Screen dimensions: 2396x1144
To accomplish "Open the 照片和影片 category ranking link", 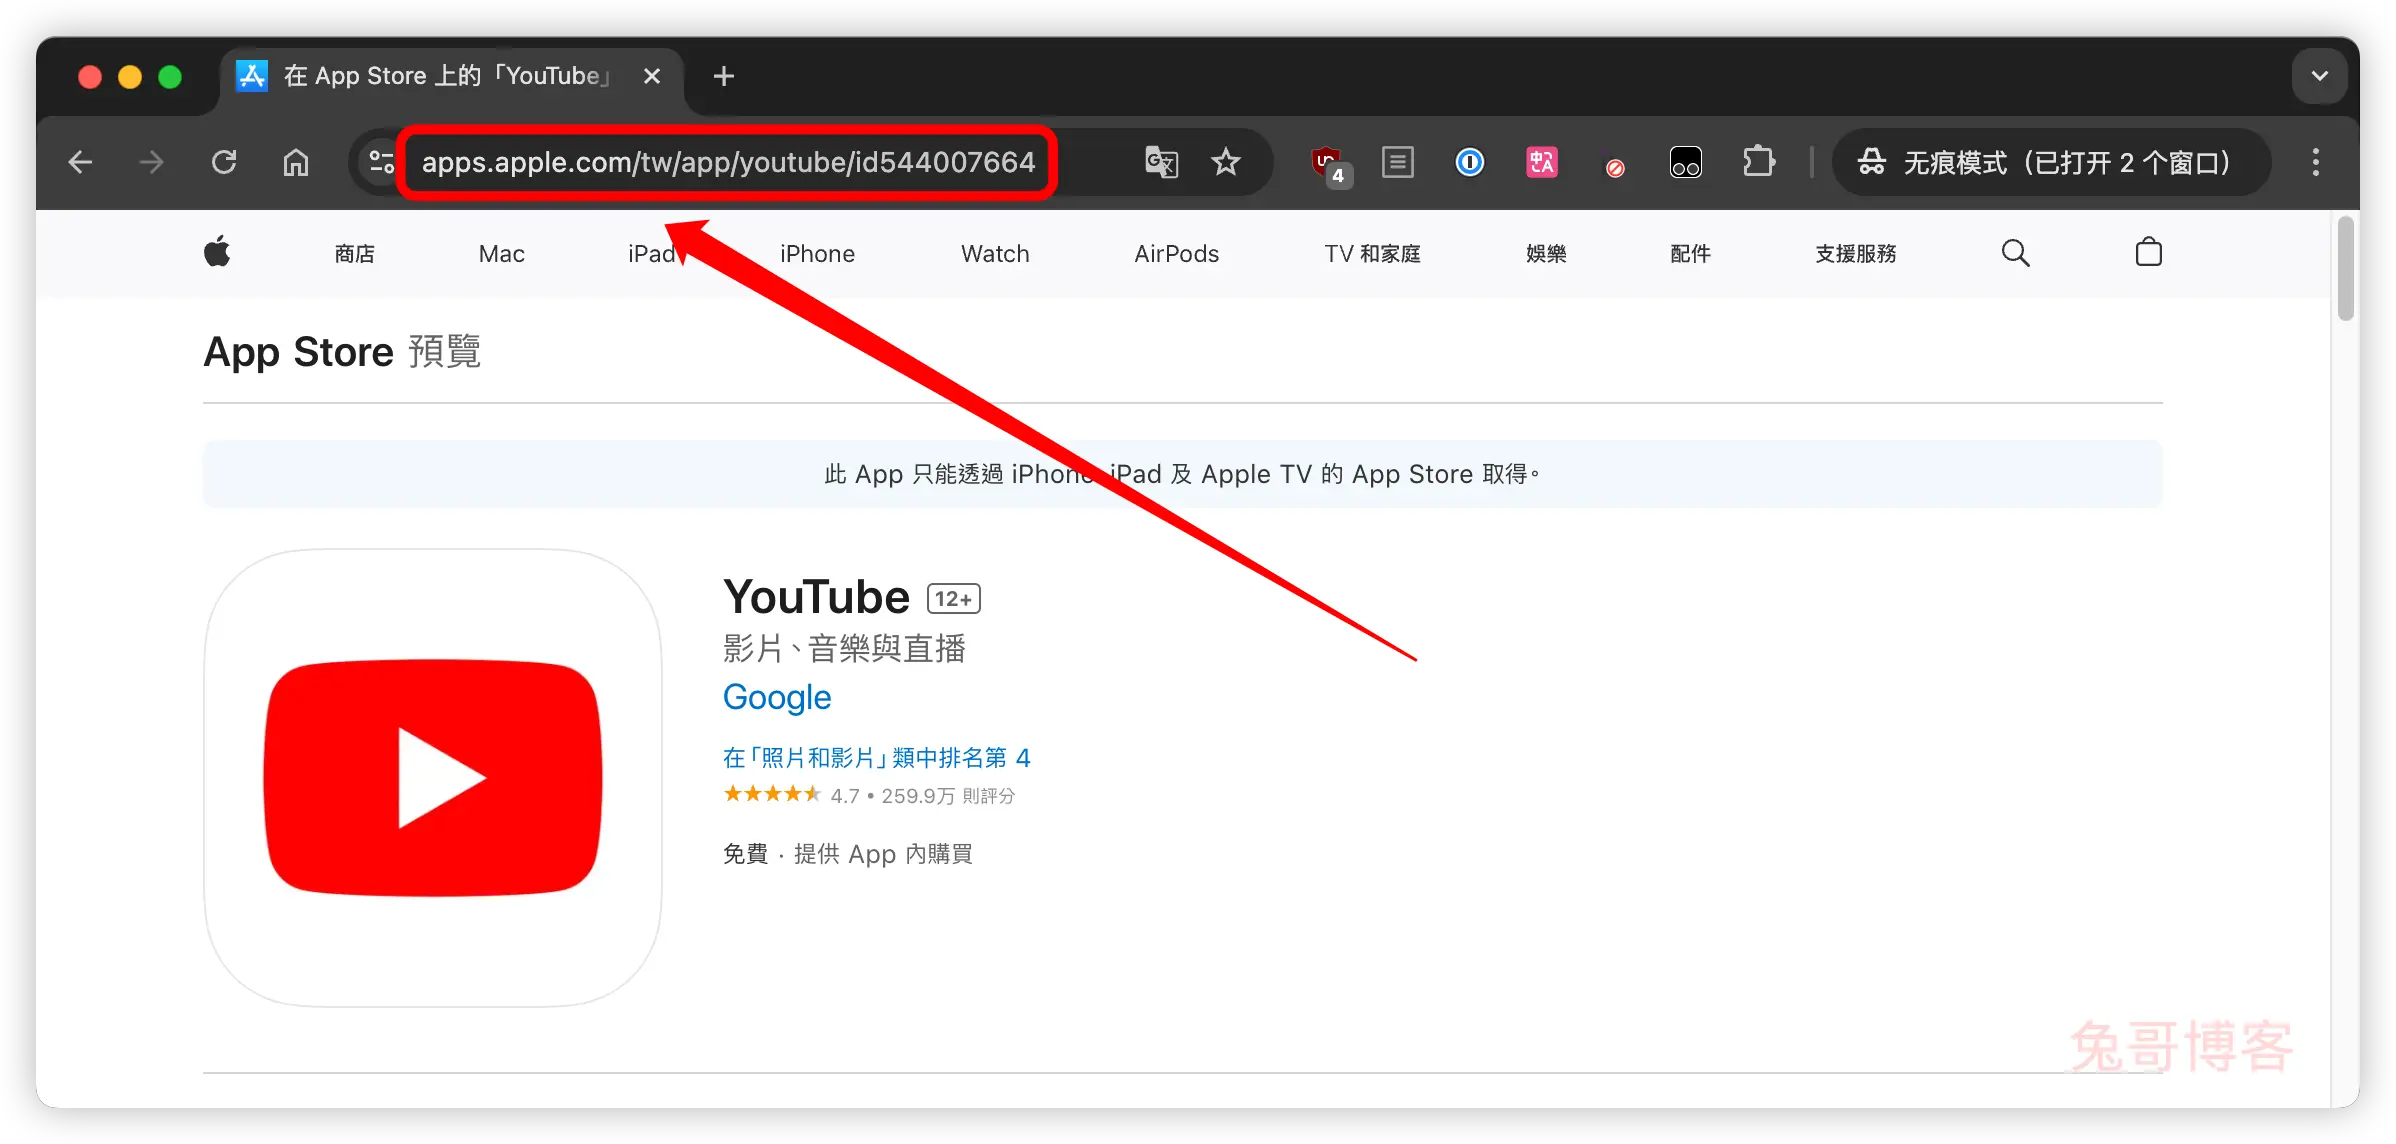I will click(x=876, y=758).
